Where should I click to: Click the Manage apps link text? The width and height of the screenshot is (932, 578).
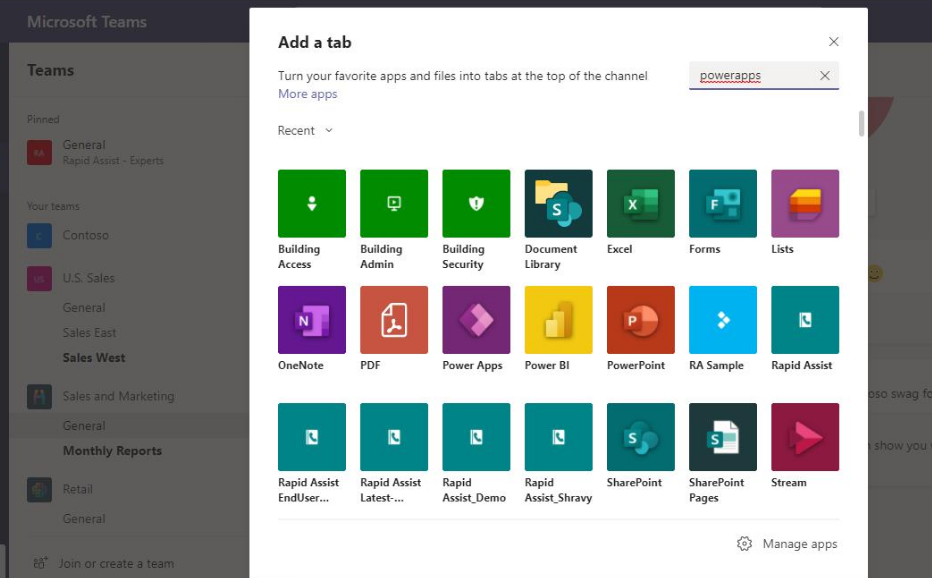(799, 544)
